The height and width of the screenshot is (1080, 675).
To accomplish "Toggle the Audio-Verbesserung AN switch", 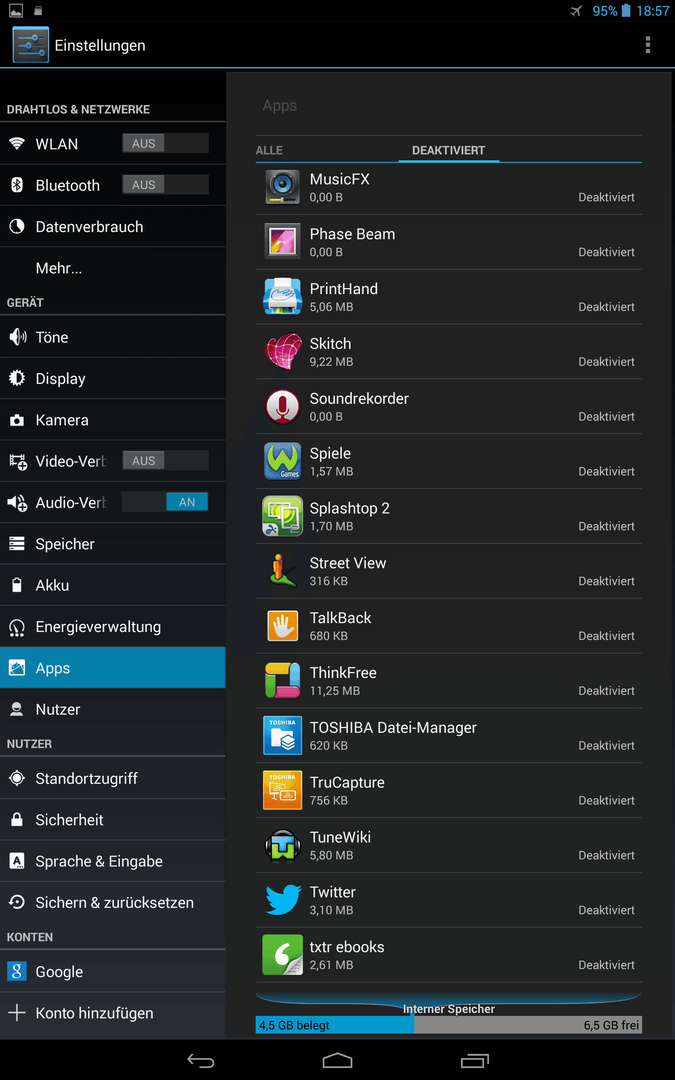I will click(x=165, y=501).
